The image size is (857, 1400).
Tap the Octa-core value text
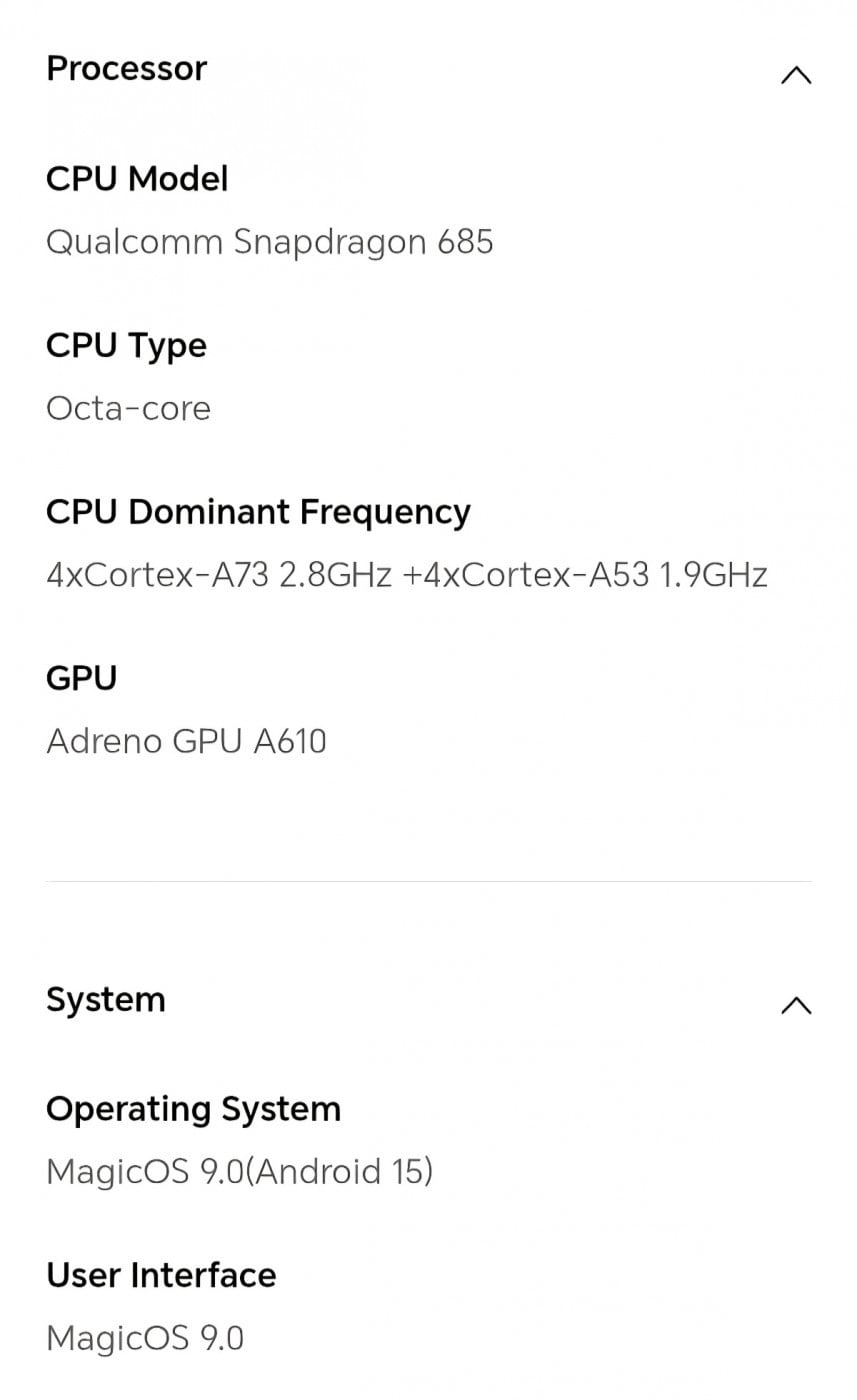128,408
